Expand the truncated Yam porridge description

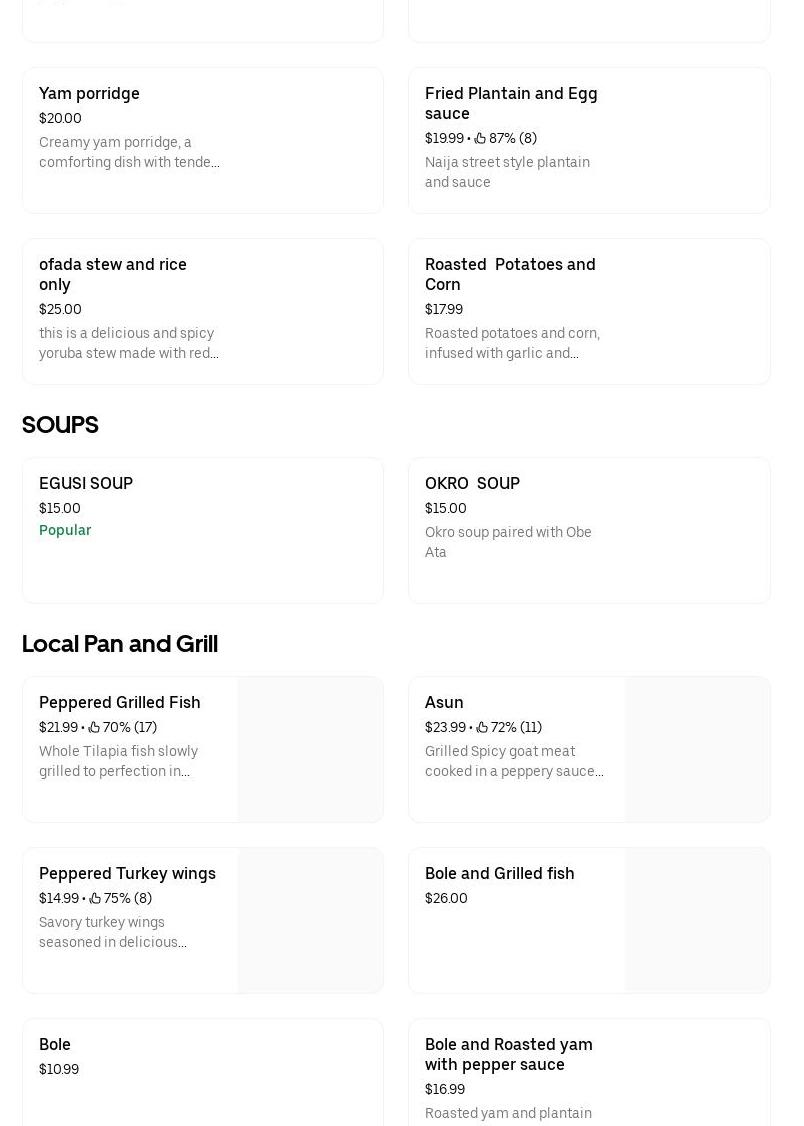(129, 152)
